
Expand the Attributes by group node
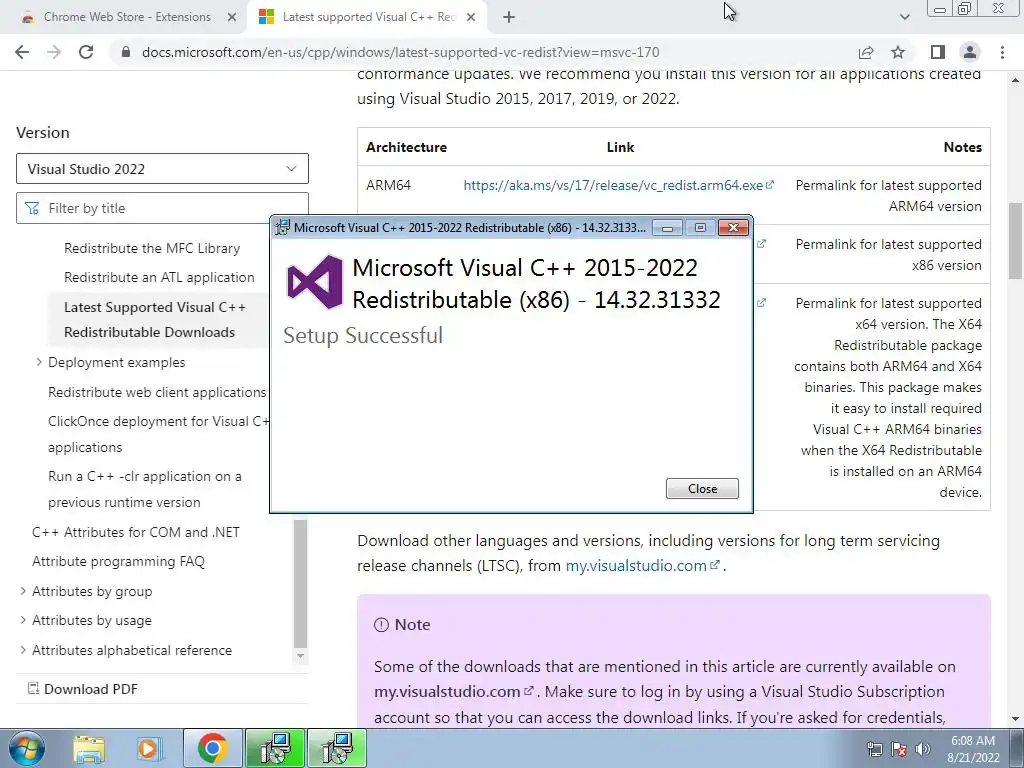pyautogui.click(x=23, y=591)
